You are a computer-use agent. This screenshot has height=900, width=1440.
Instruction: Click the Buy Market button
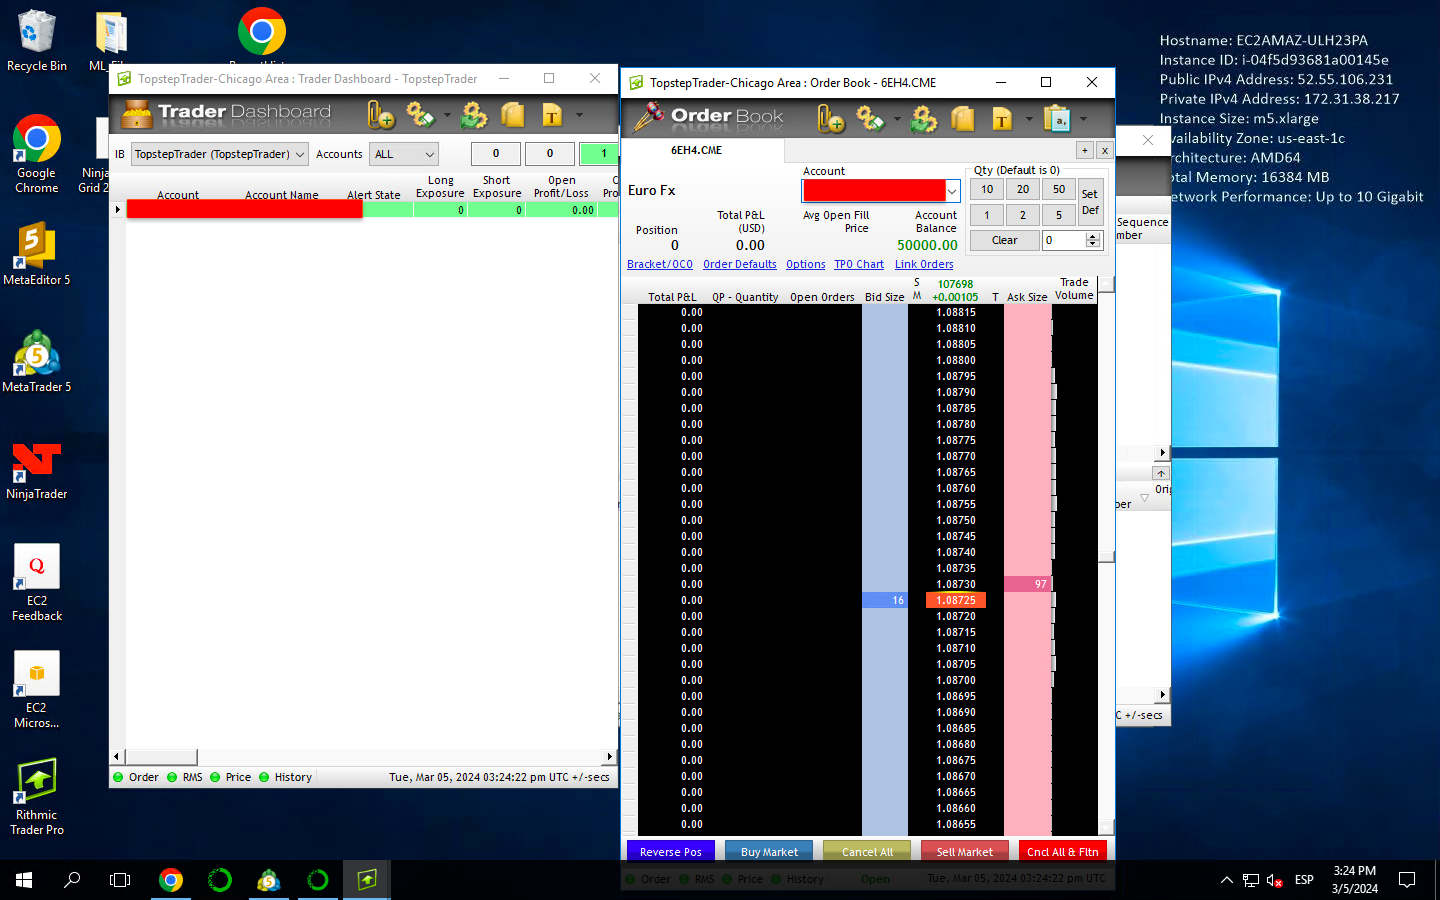(x=769, y=851)
